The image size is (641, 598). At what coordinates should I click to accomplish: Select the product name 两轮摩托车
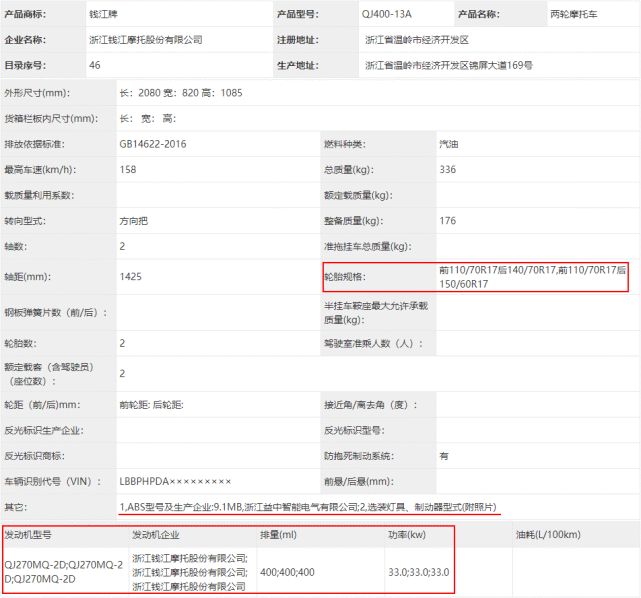574,14
